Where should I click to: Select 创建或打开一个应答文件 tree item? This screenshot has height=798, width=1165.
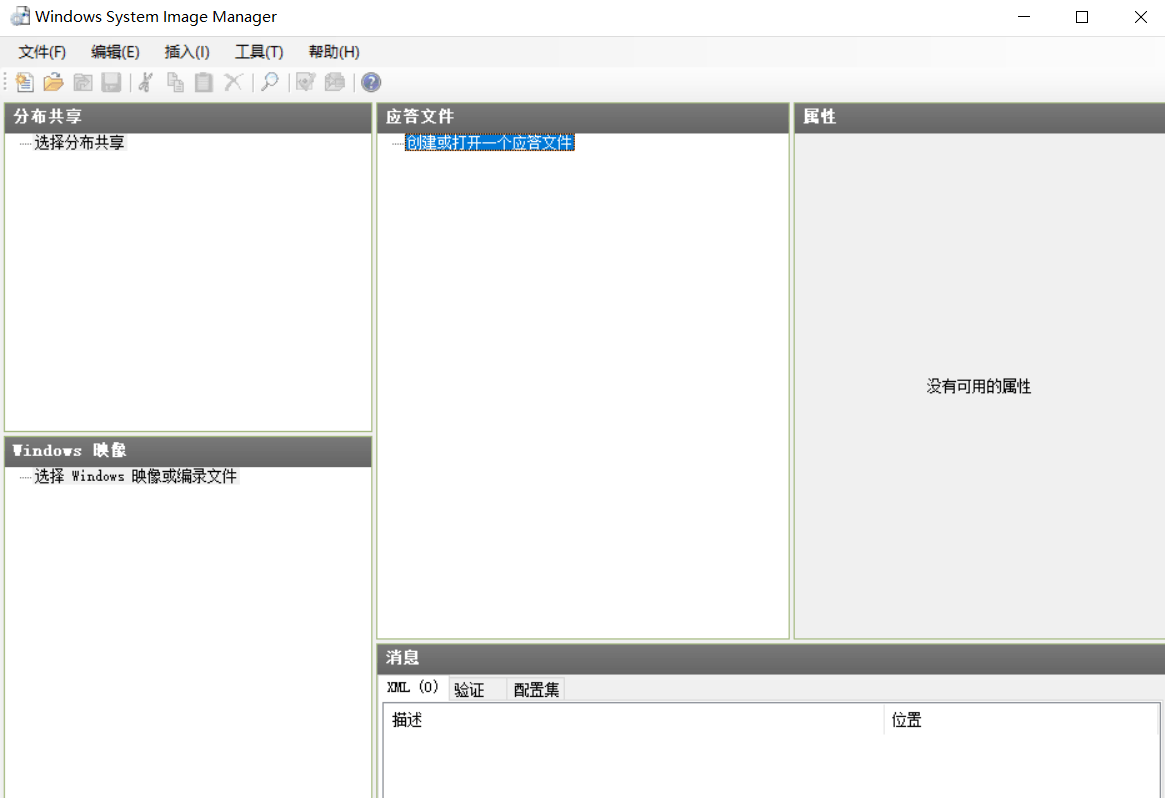tap(490, 143)
